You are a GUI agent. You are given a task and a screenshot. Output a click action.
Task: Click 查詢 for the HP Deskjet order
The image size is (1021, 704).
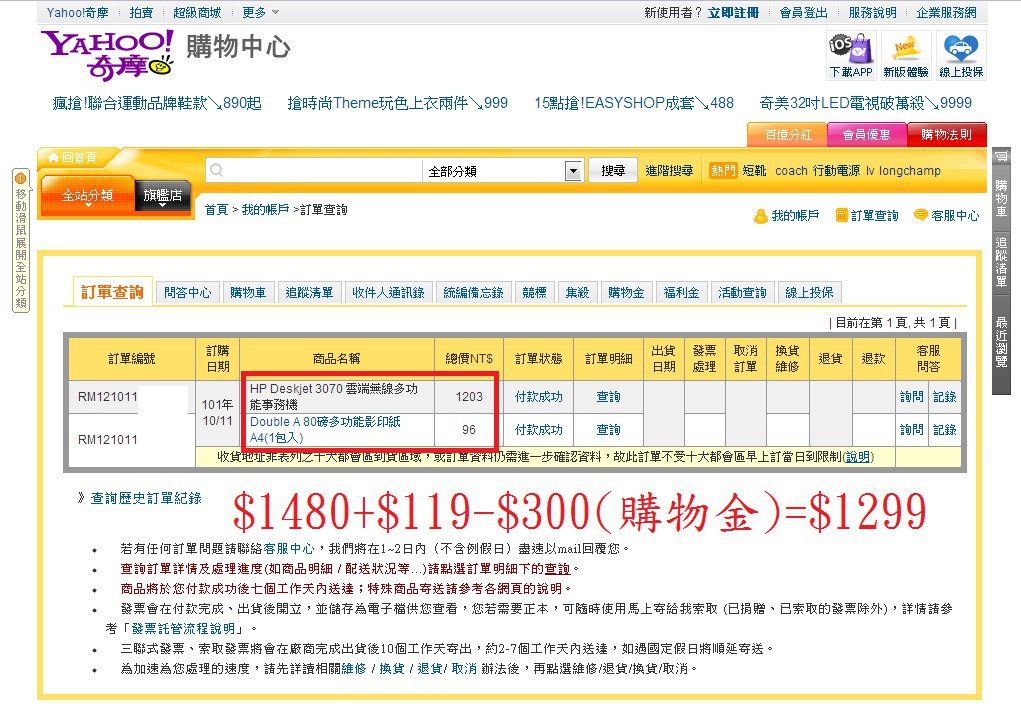tap(608, 397)
